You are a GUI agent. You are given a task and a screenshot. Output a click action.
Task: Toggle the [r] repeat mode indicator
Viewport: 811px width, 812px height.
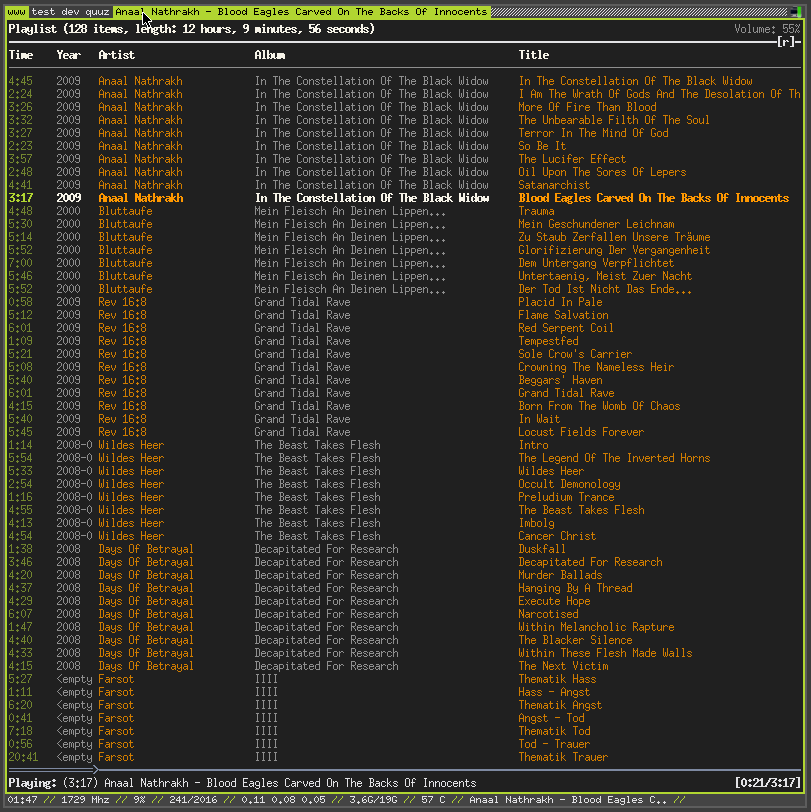coord(786,42)
